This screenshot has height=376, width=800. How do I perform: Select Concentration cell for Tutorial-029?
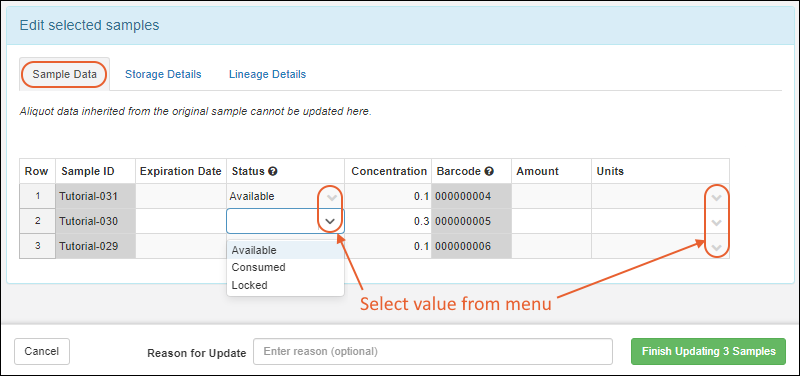(x=388, y=246)
